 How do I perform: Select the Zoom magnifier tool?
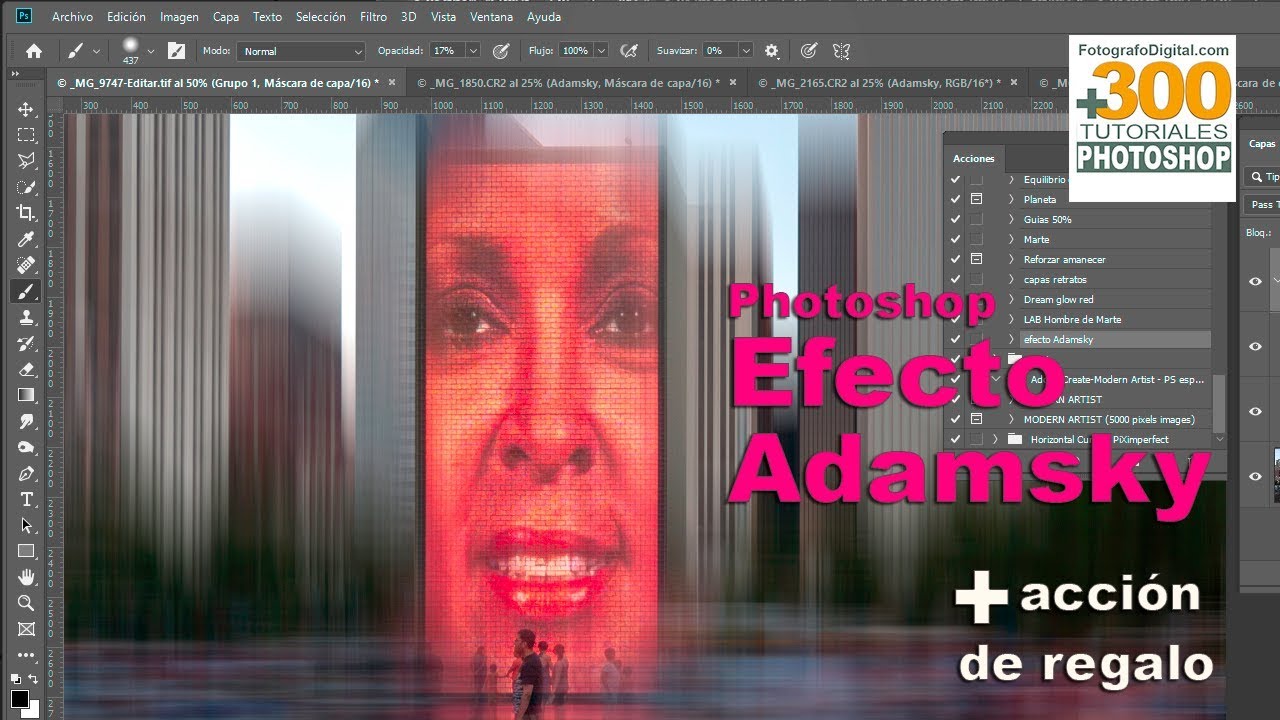(26, 603)
